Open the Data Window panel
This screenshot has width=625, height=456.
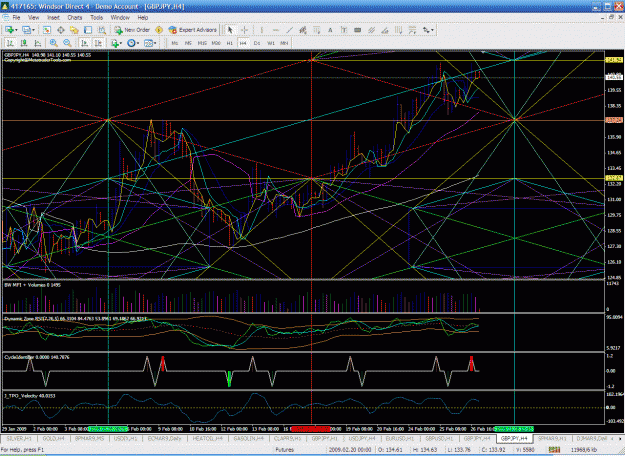coord(61,30)
